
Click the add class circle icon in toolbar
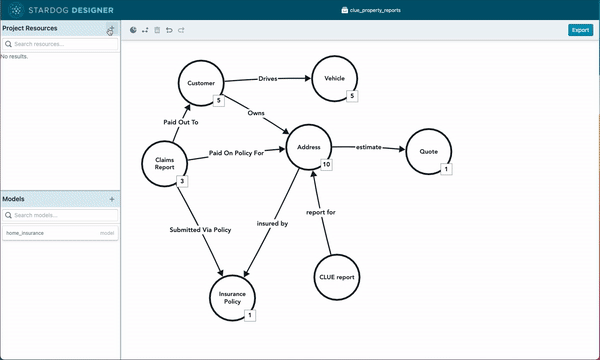pyautogui.click(x=133, y=30)
